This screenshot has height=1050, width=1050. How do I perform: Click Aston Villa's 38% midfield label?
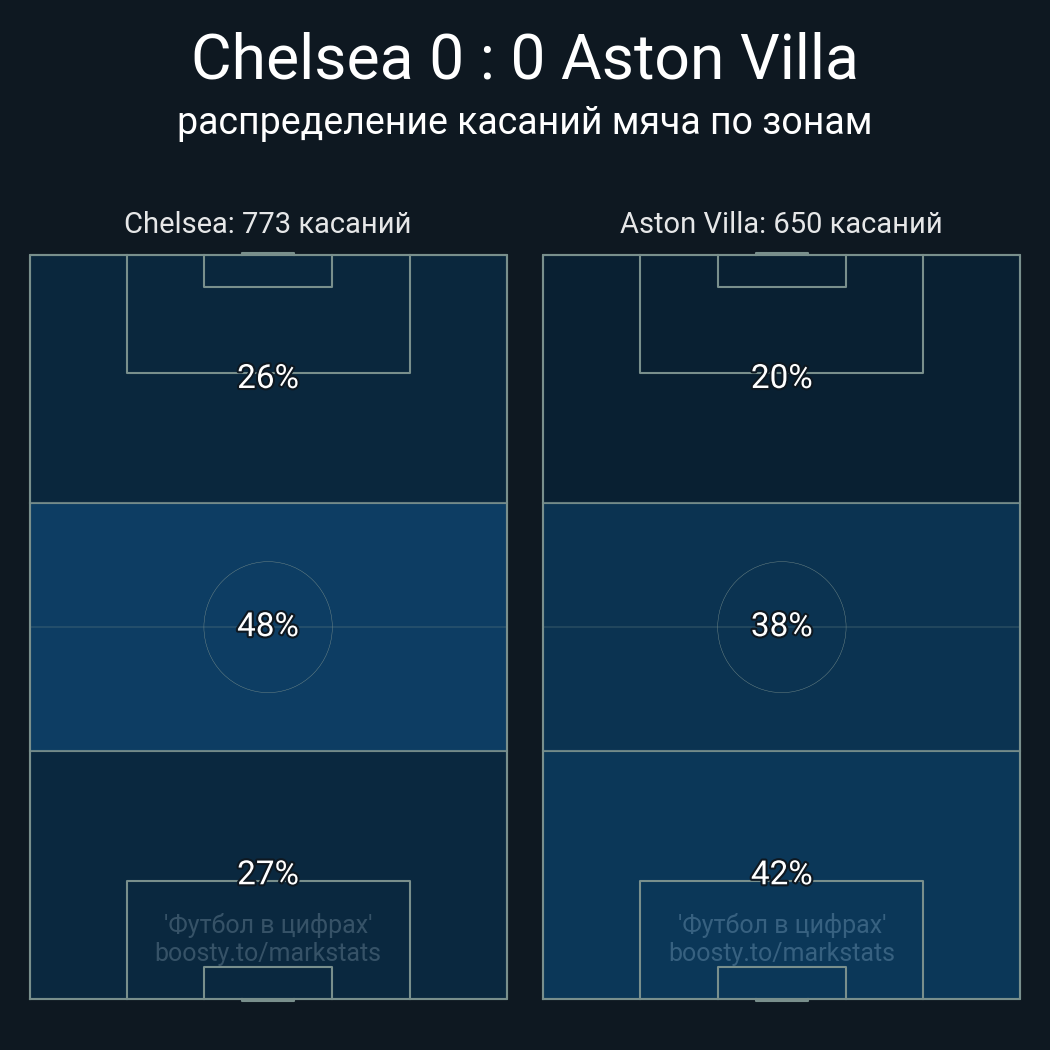pos(781,625)
